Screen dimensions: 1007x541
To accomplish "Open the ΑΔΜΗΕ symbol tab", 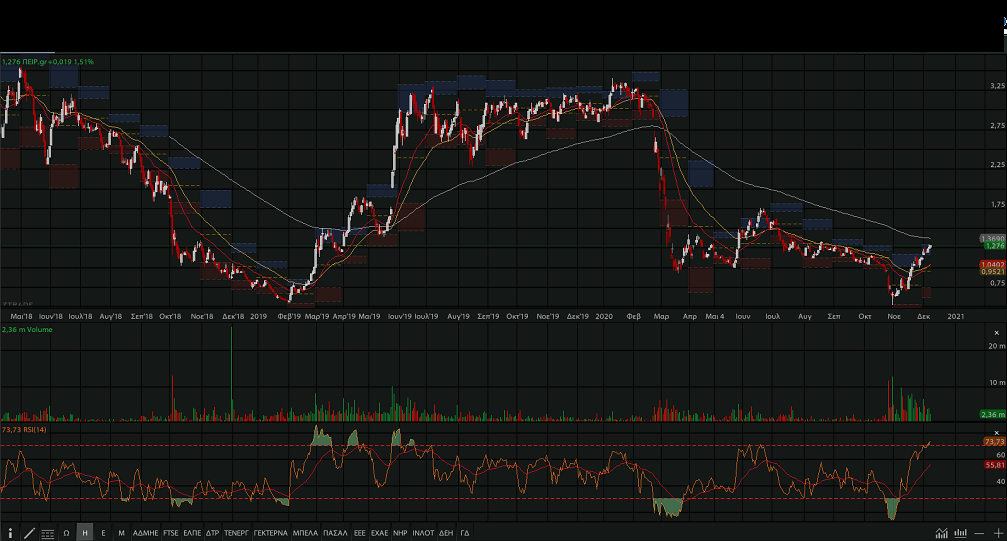I will pos(146,533).
